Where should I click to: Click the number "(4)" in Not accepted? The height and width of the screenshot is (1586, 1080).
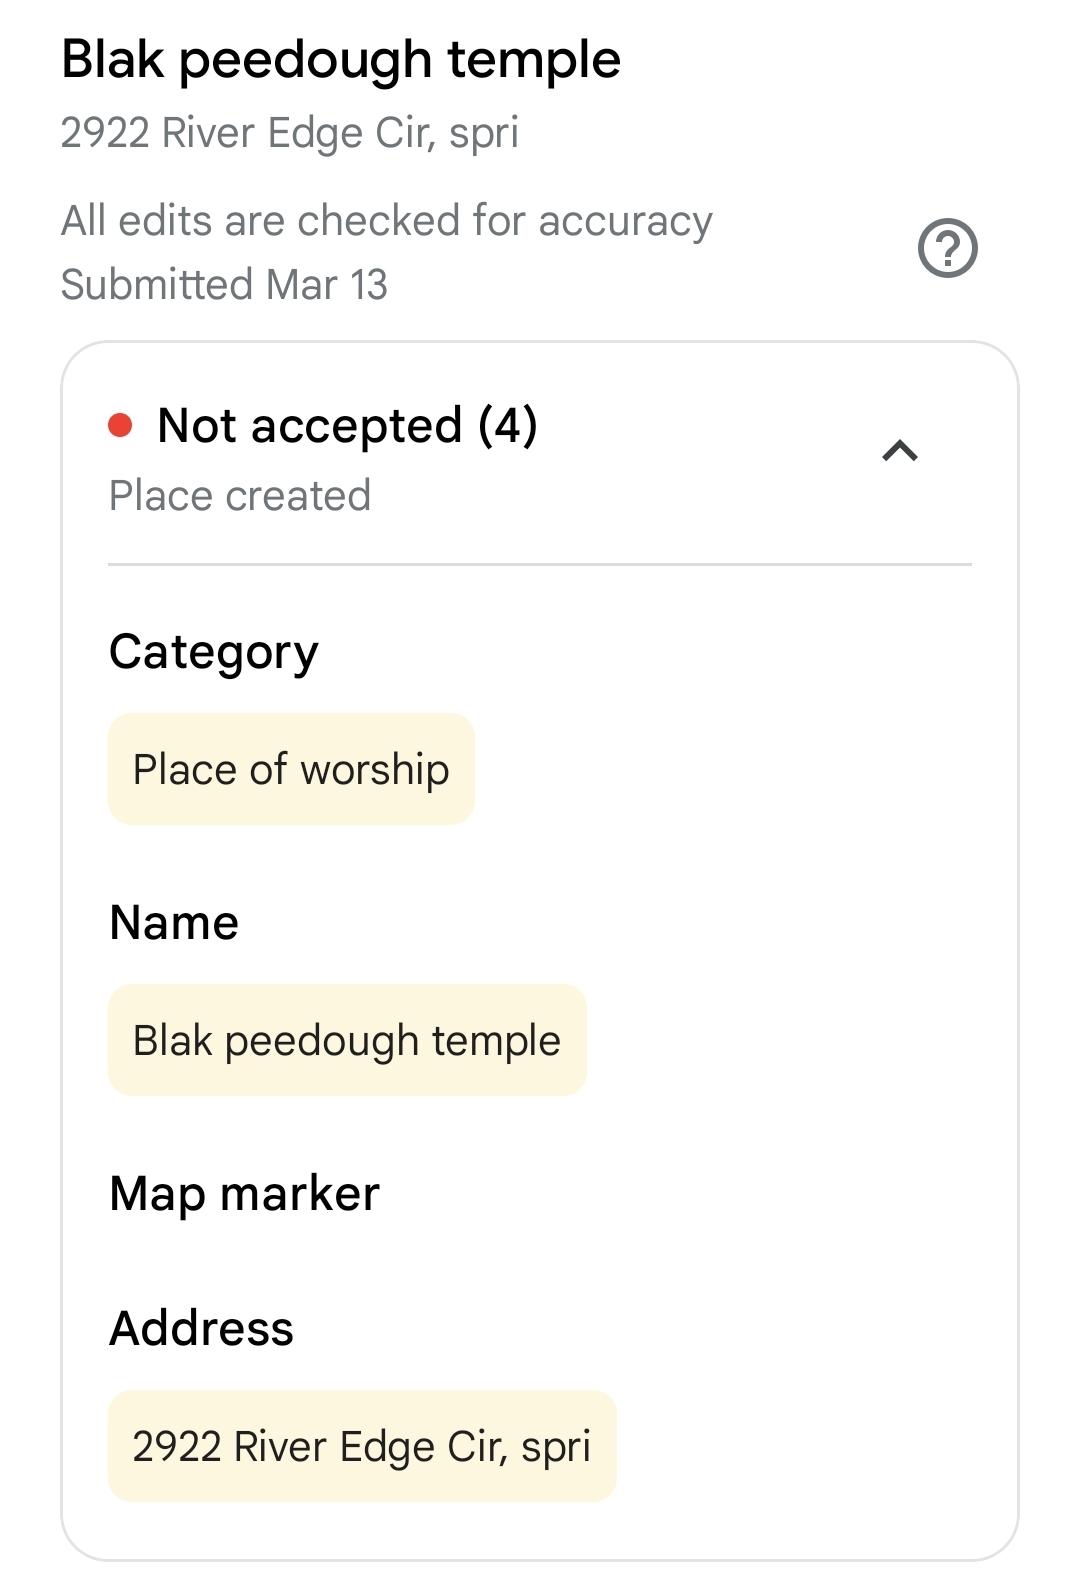(508, 426)
